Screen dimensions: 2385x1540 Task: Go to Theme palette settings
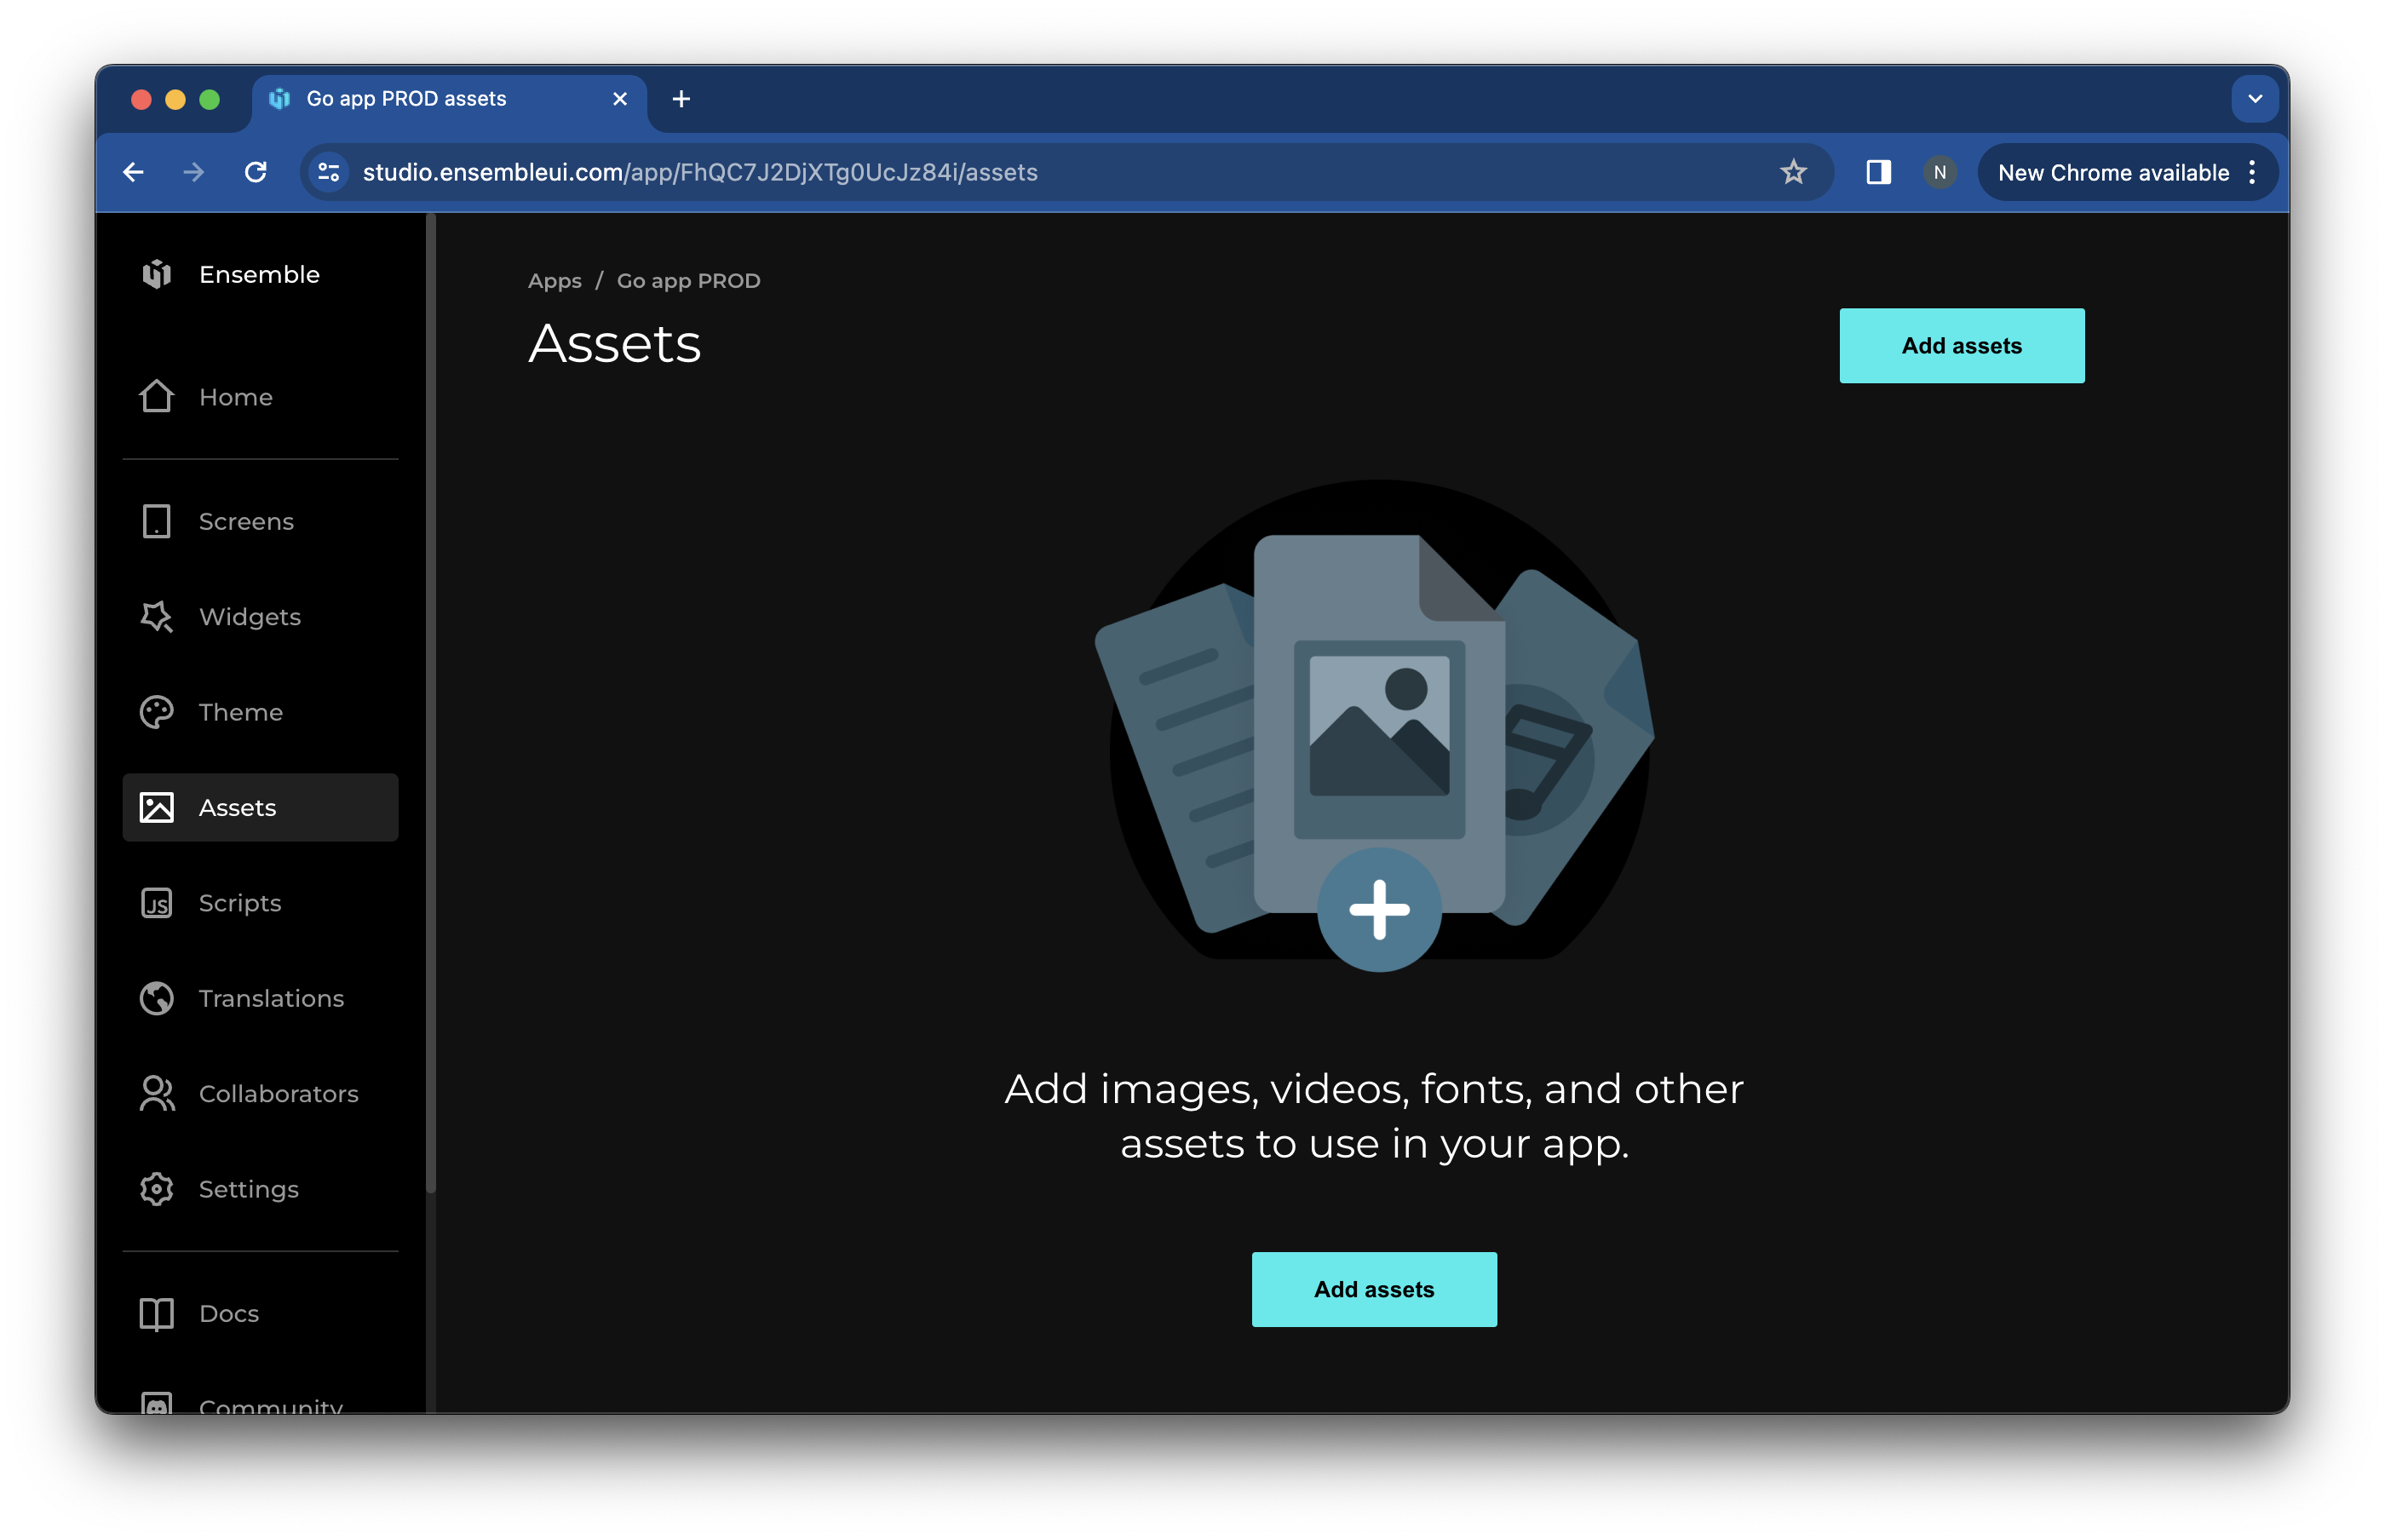[x=240, y=712]
